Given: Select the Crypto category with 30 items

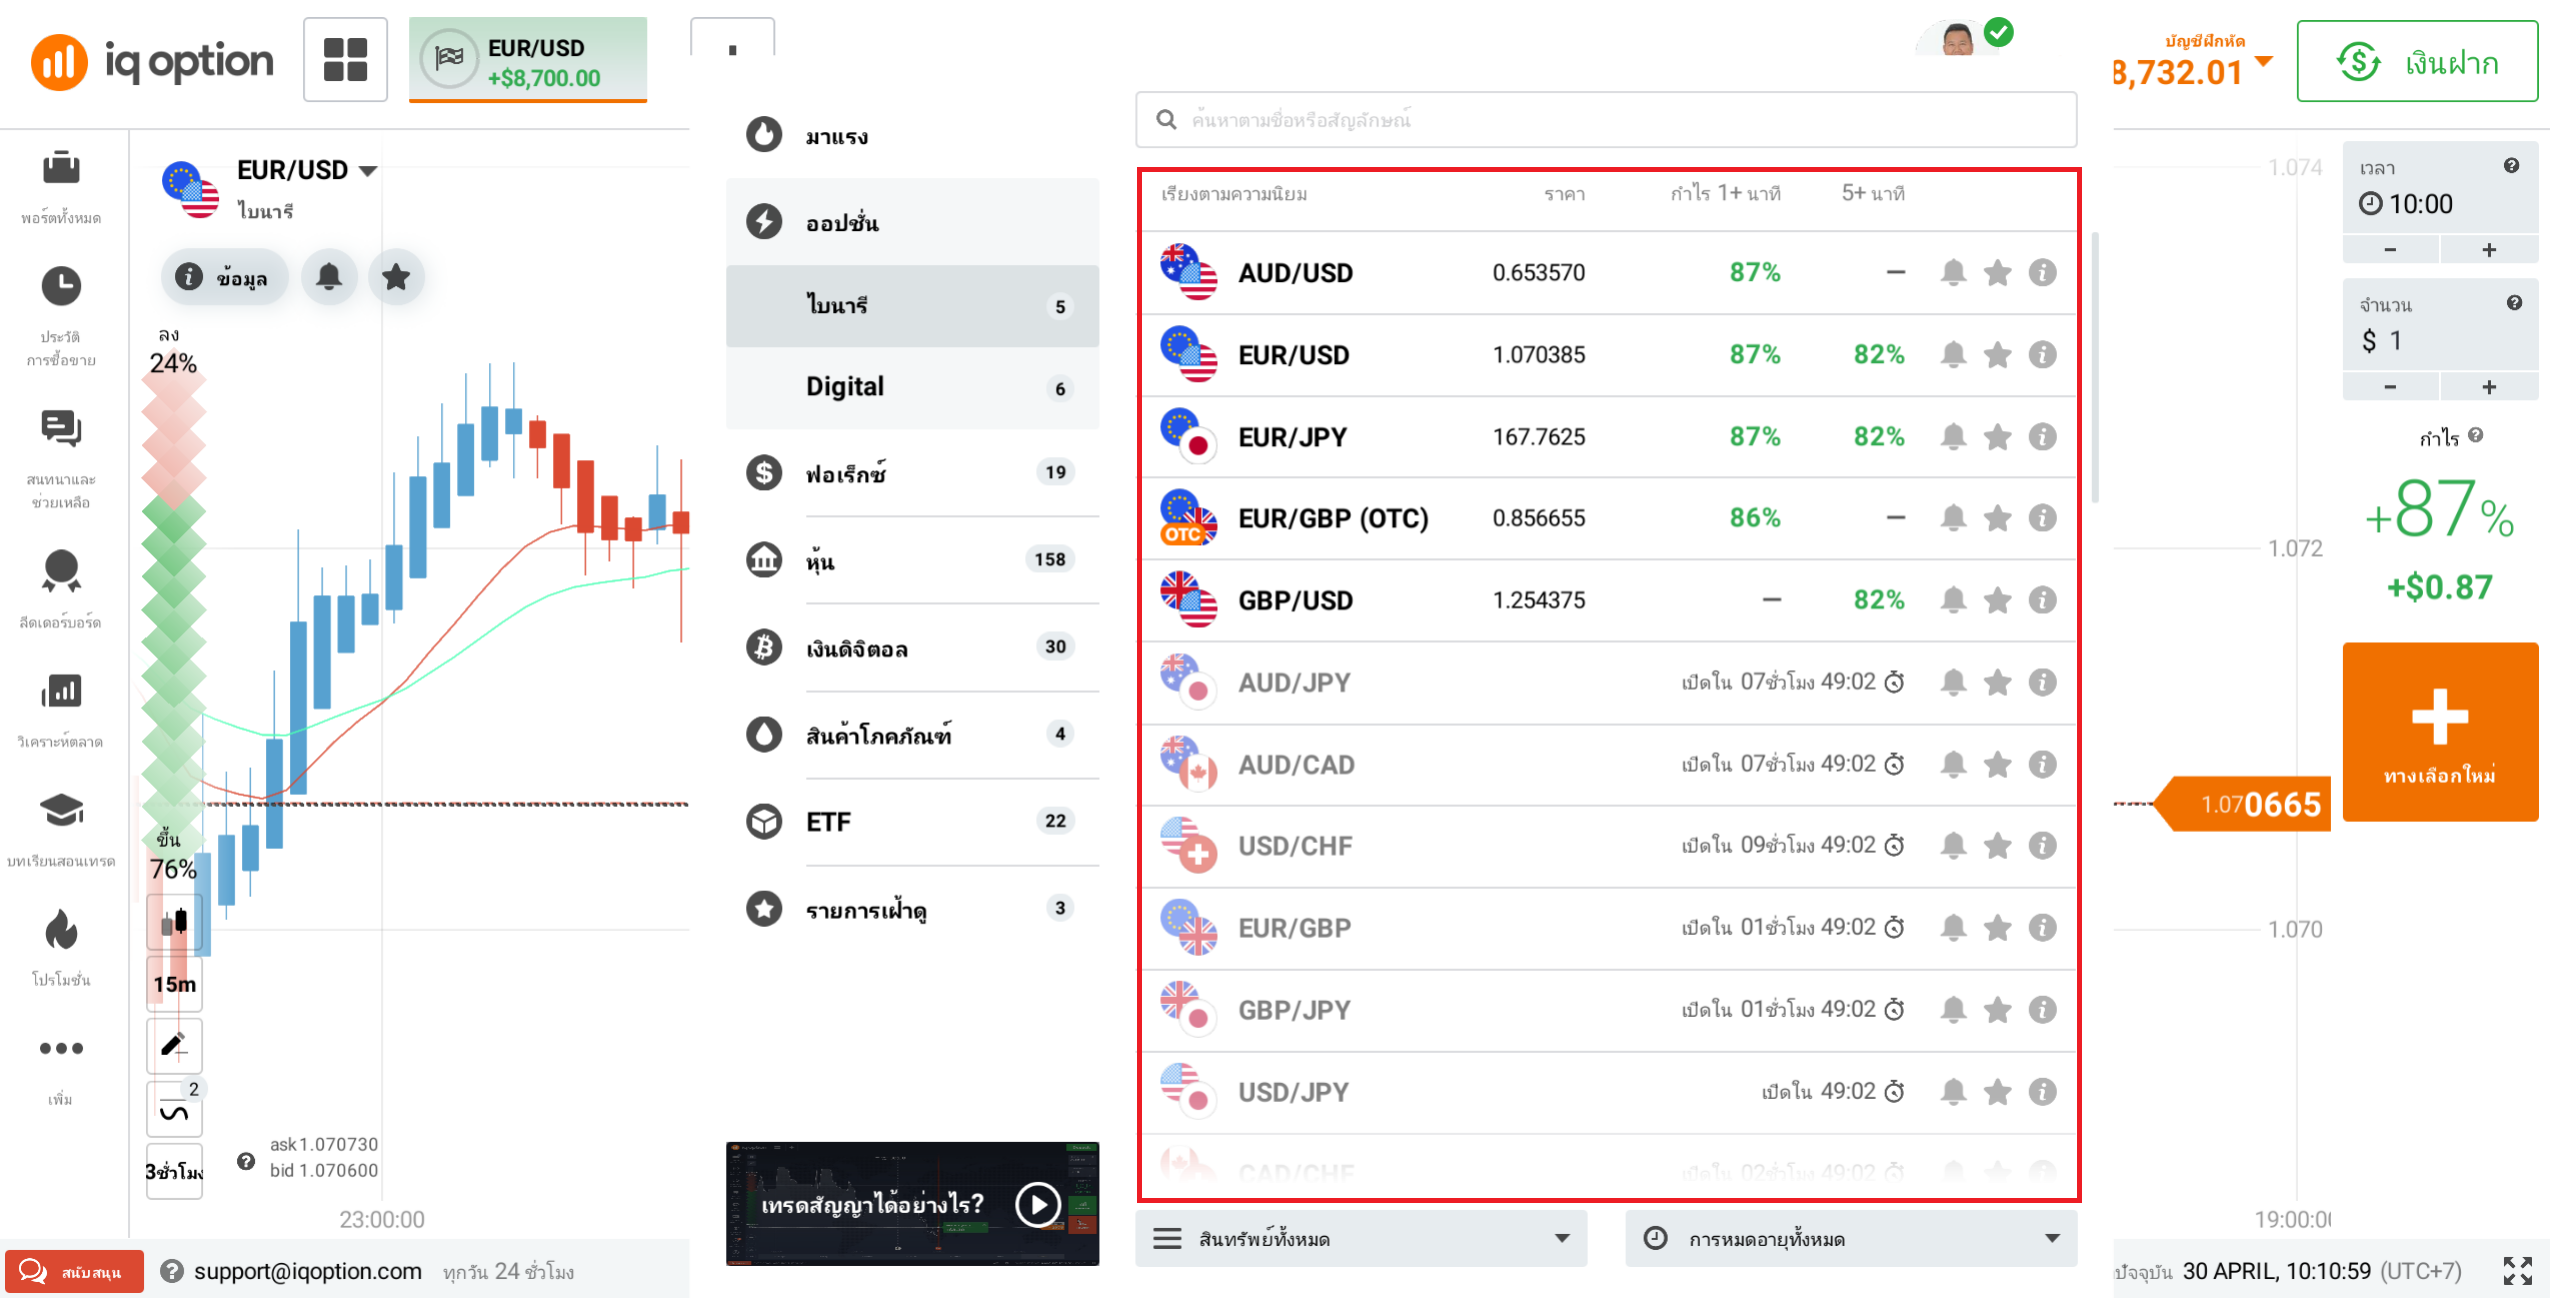Looking at the screenshot, I should tap(912, 648).
